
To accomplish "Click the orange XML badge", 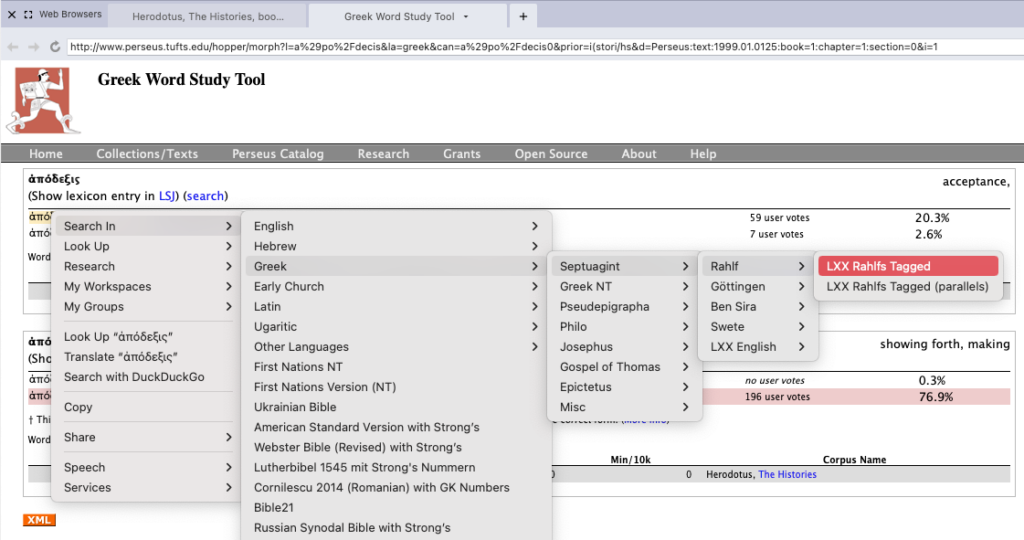I will [x=40, y=520].
